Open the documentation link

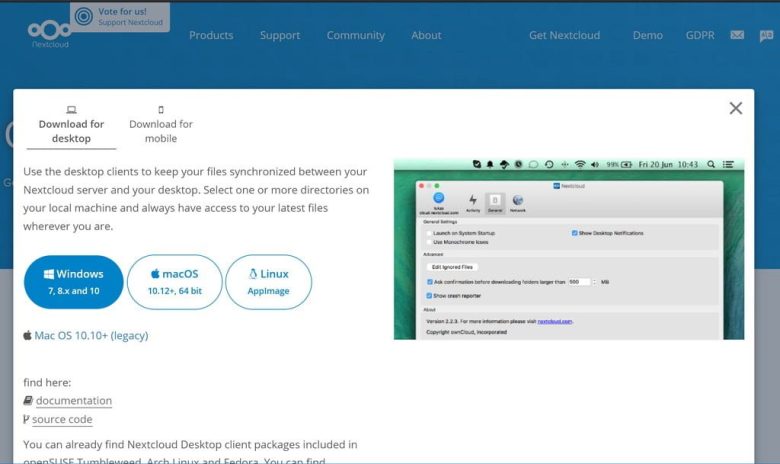[74, 401]
